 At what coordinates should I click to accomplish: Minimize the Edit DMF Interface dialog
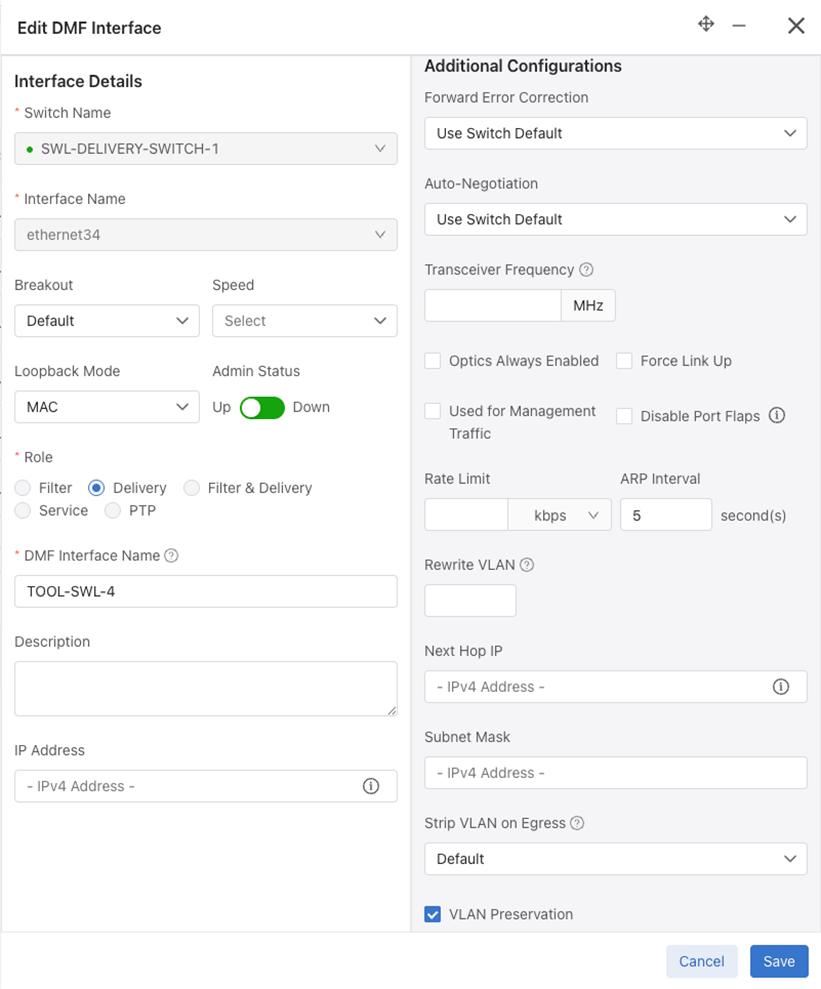[739, 26]
